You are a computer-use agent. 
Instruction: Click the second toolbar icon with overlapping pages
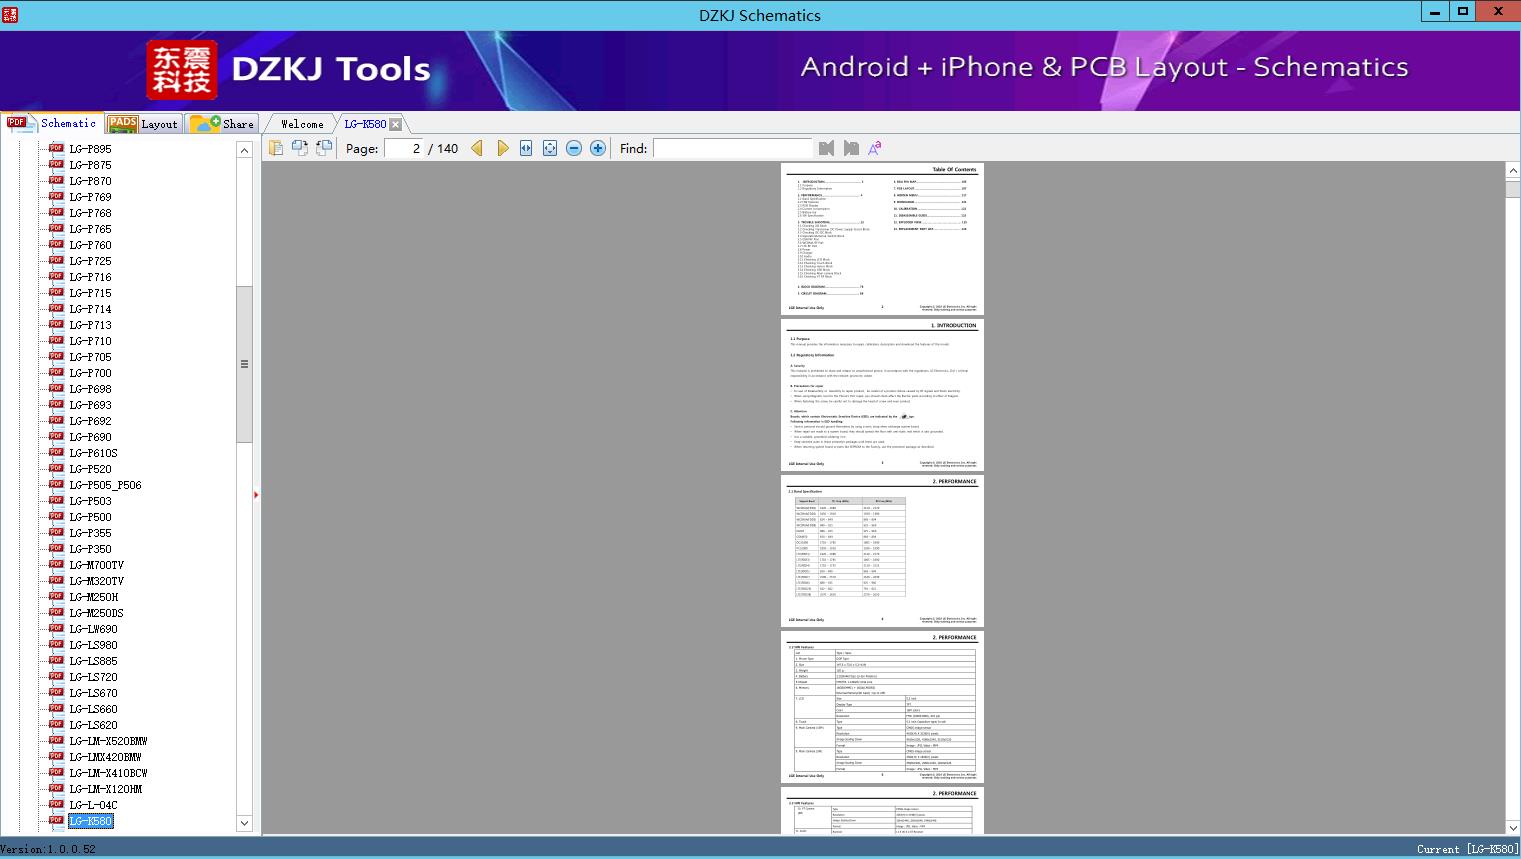[300, 148]
